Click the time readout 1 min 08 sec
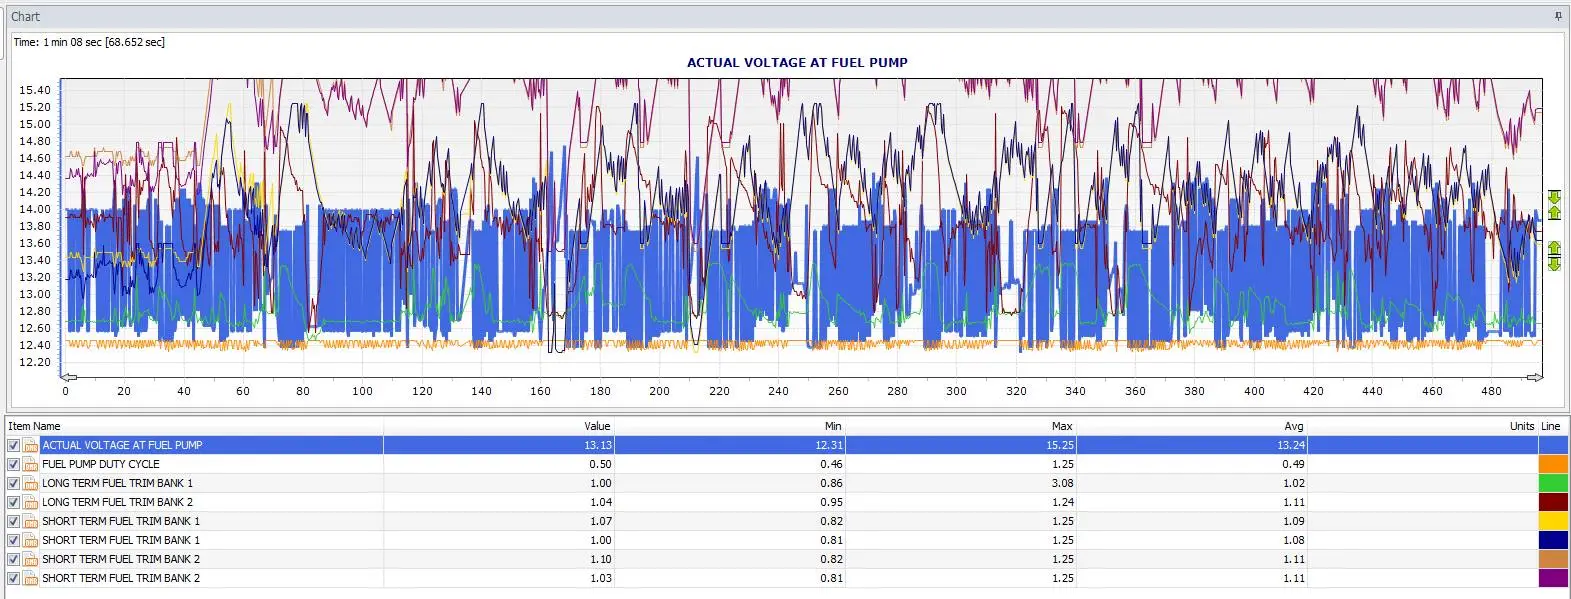Screen dimensions: 1571x599 (88, 42)
